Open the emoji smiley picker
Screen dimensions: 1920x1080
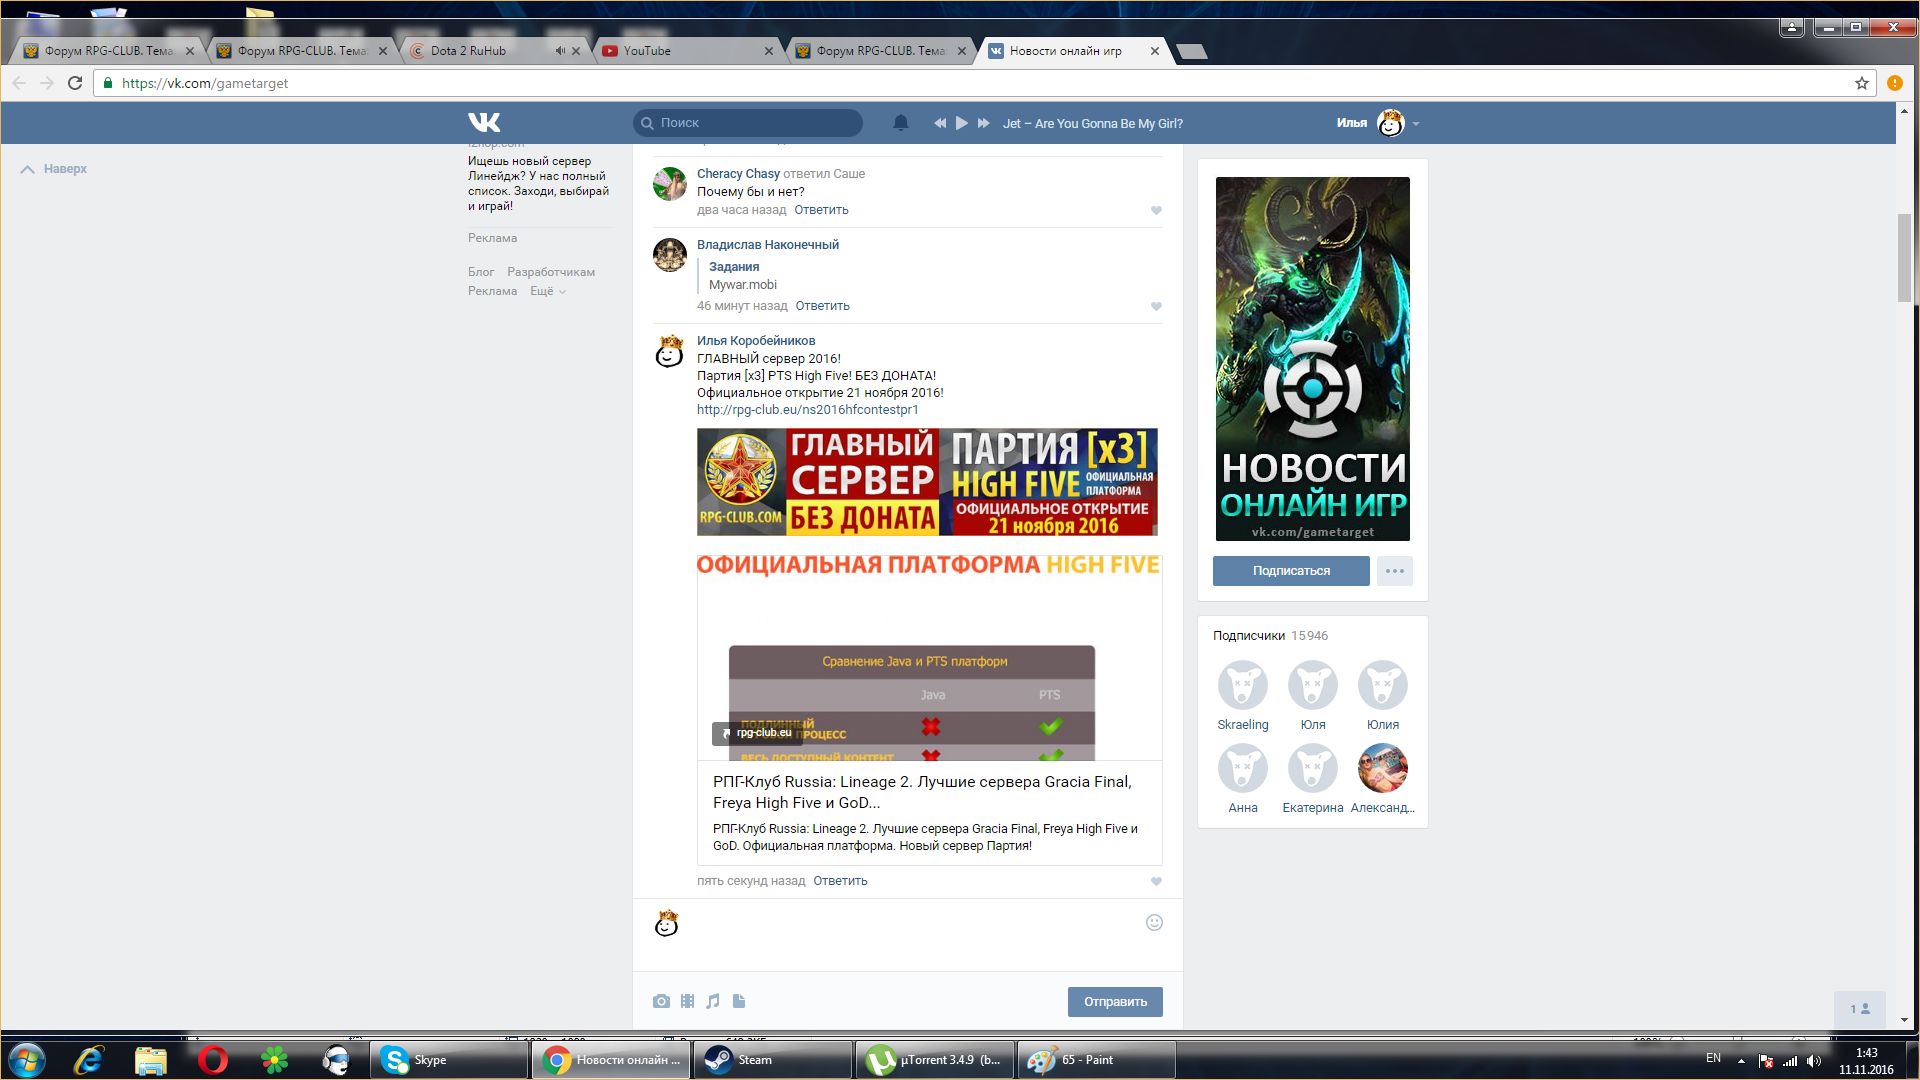click(1154, 923)
